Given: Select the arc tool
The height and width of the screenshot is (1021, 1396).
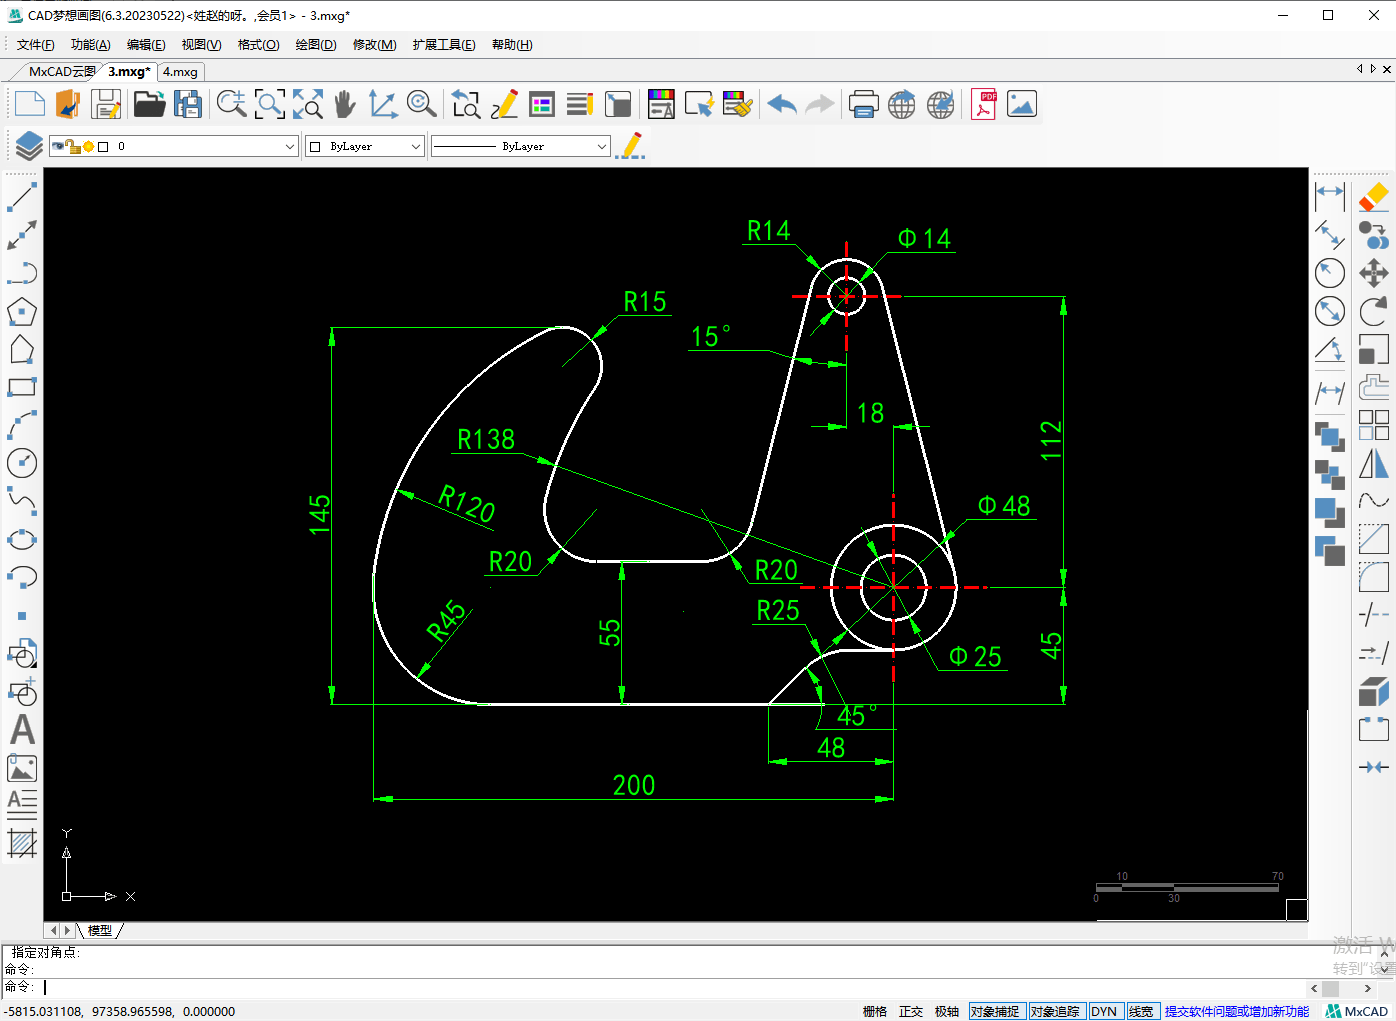Looking at the screenshot, I should coord(22,425).
